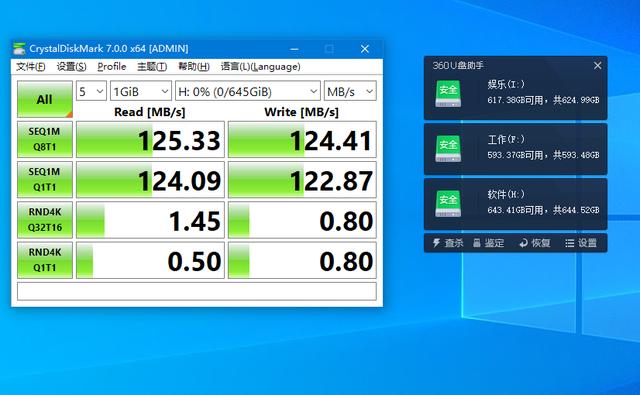Open the 帮助(H) menu
The image size is (640, 395).
coord(194,67)
